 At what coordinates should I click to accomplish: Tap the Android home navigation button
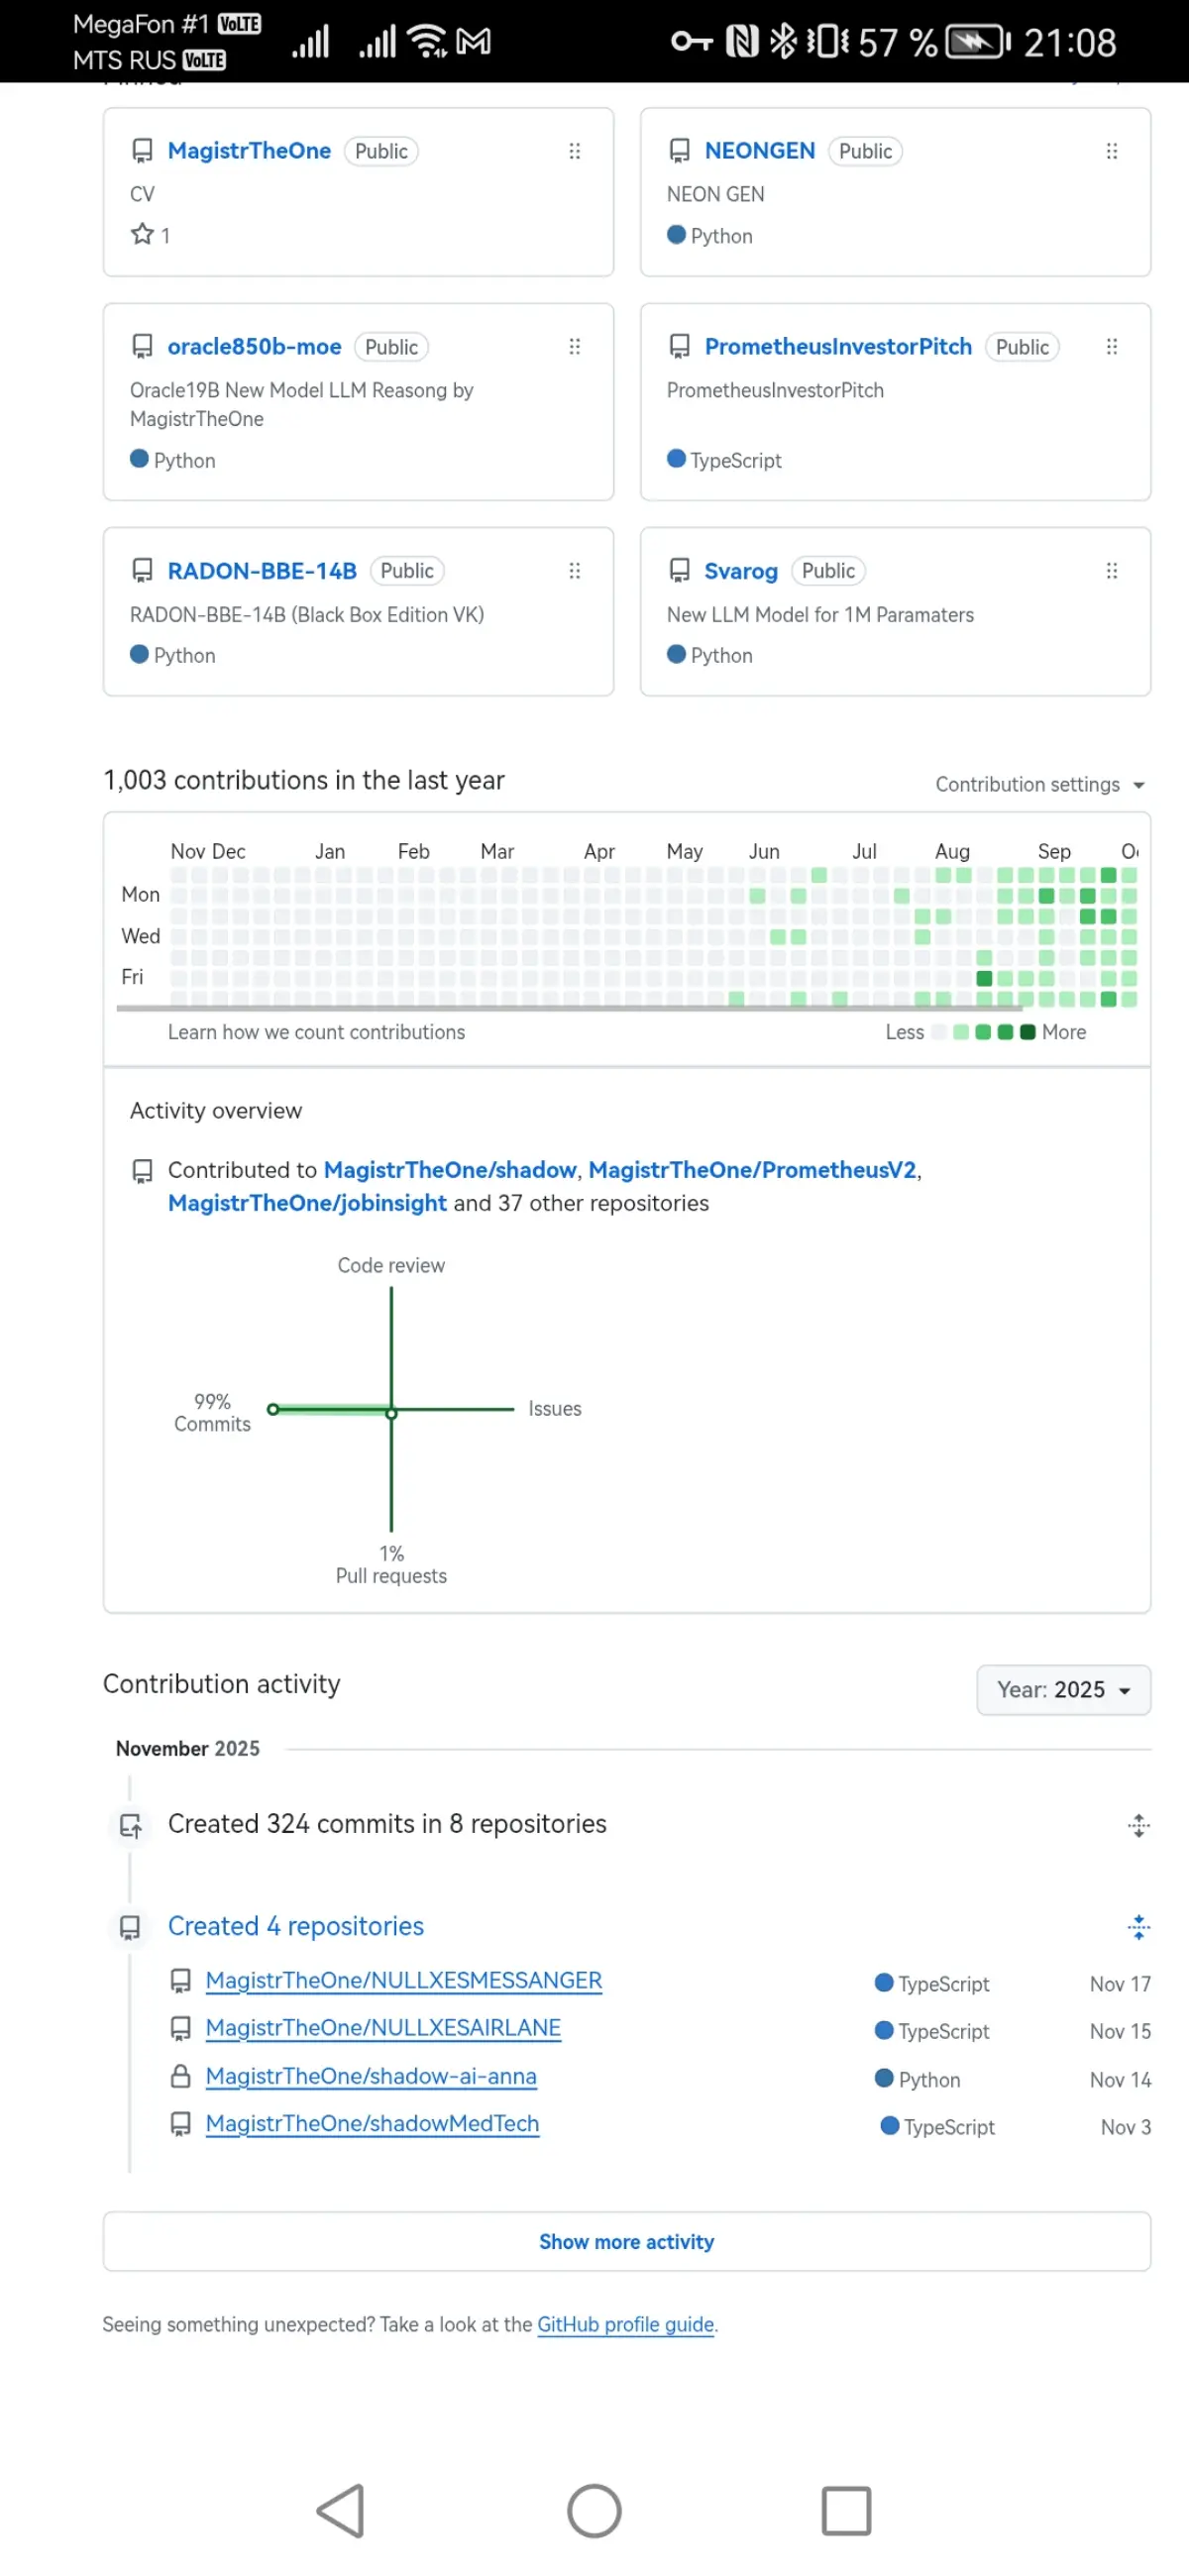pyautogui.click(x=594, y=2511)
